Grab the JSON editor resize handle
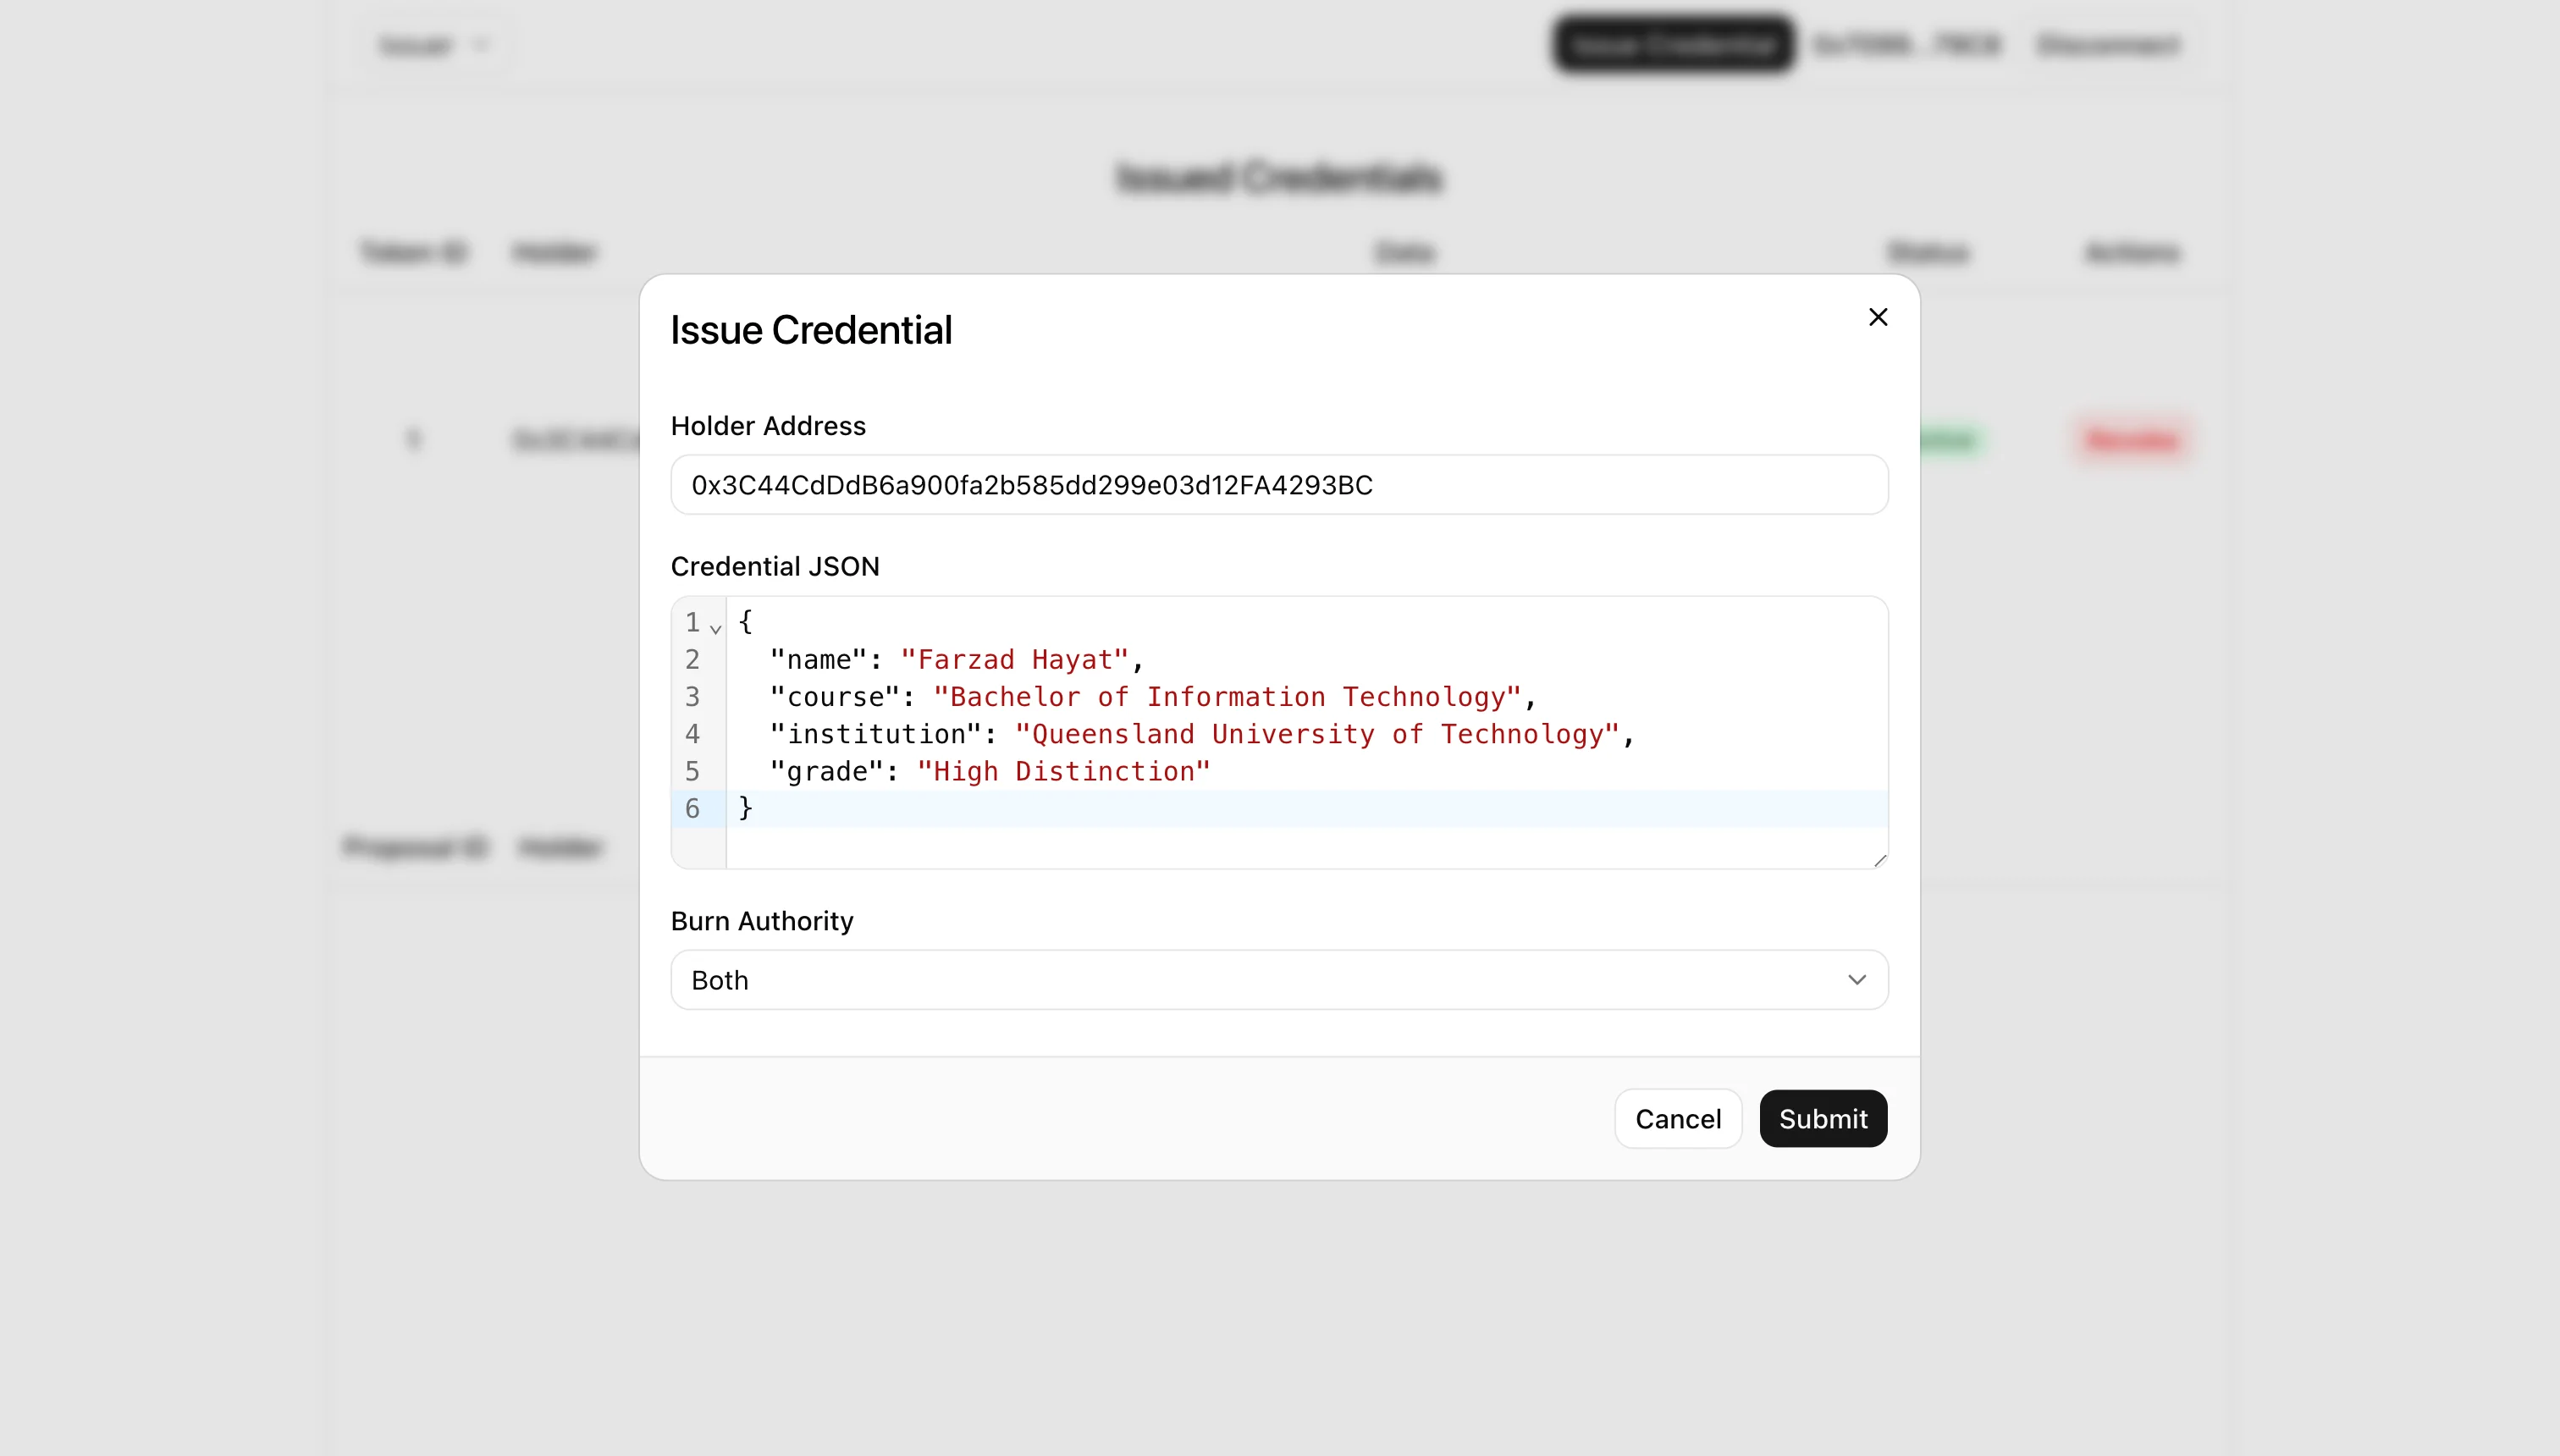Viewport: 2560px width, 1456px height. click(1879, 860)
